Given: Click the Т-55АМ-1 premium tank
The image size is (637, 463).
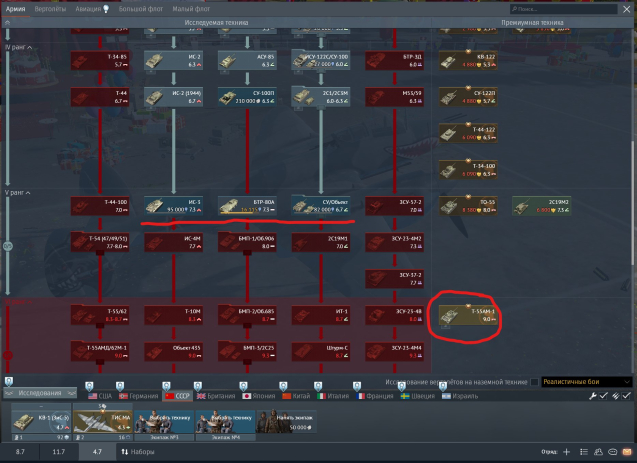Looking at the screenshot, I should (x=470, y=317).
